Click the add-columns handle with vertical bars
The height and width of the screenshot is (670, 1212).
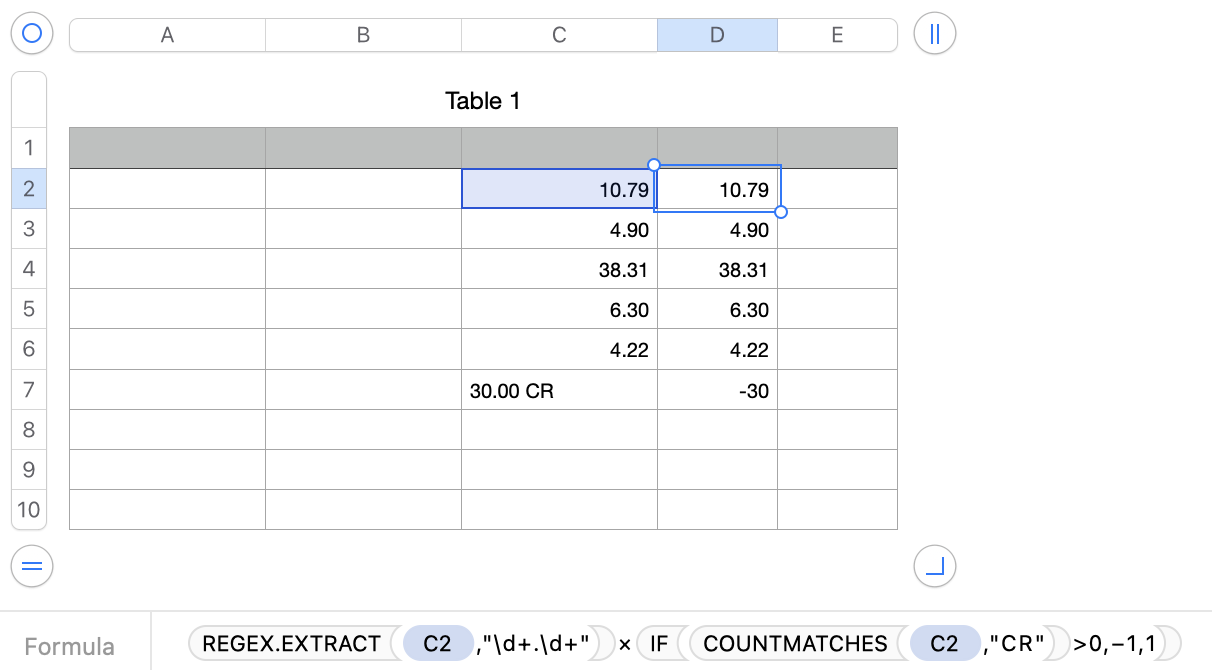click(x=935, y=34)
